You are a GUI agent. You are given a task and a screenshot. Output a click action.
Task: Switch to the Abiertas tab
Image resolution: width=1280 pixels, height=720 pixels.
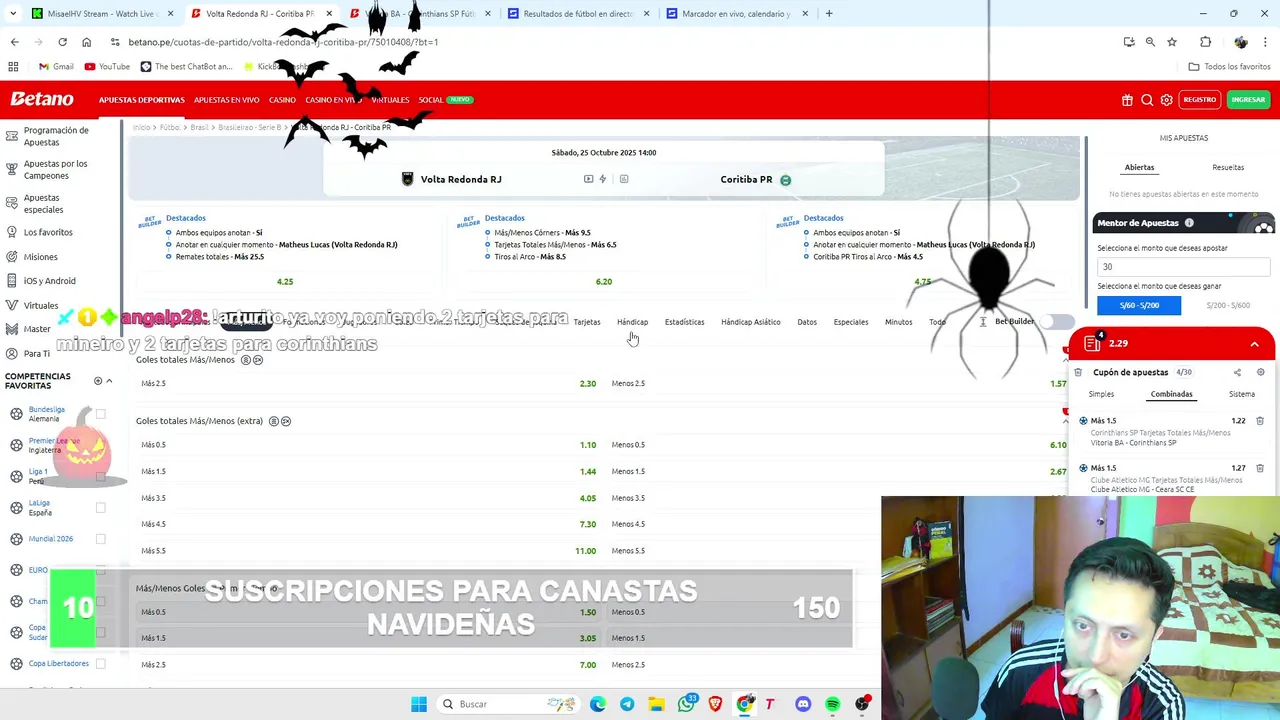tap(1139, 168)
